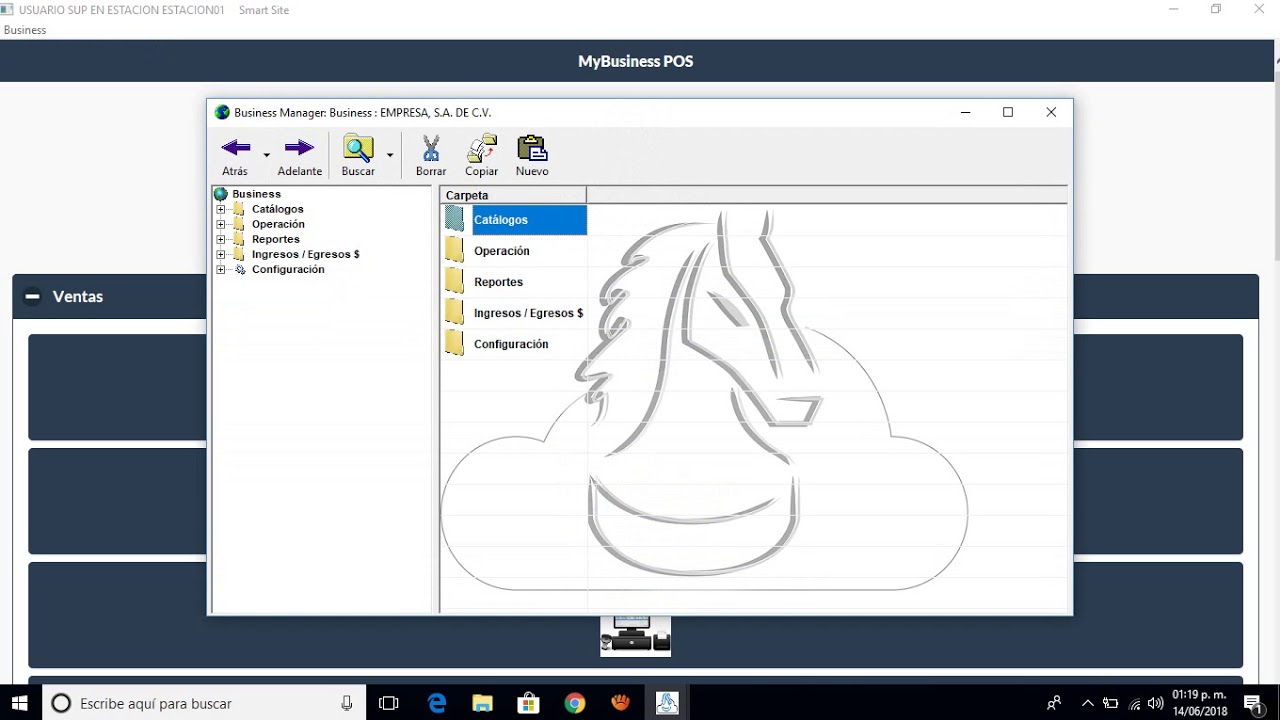Click the Operación folder icon in the list

click(455, 250)
